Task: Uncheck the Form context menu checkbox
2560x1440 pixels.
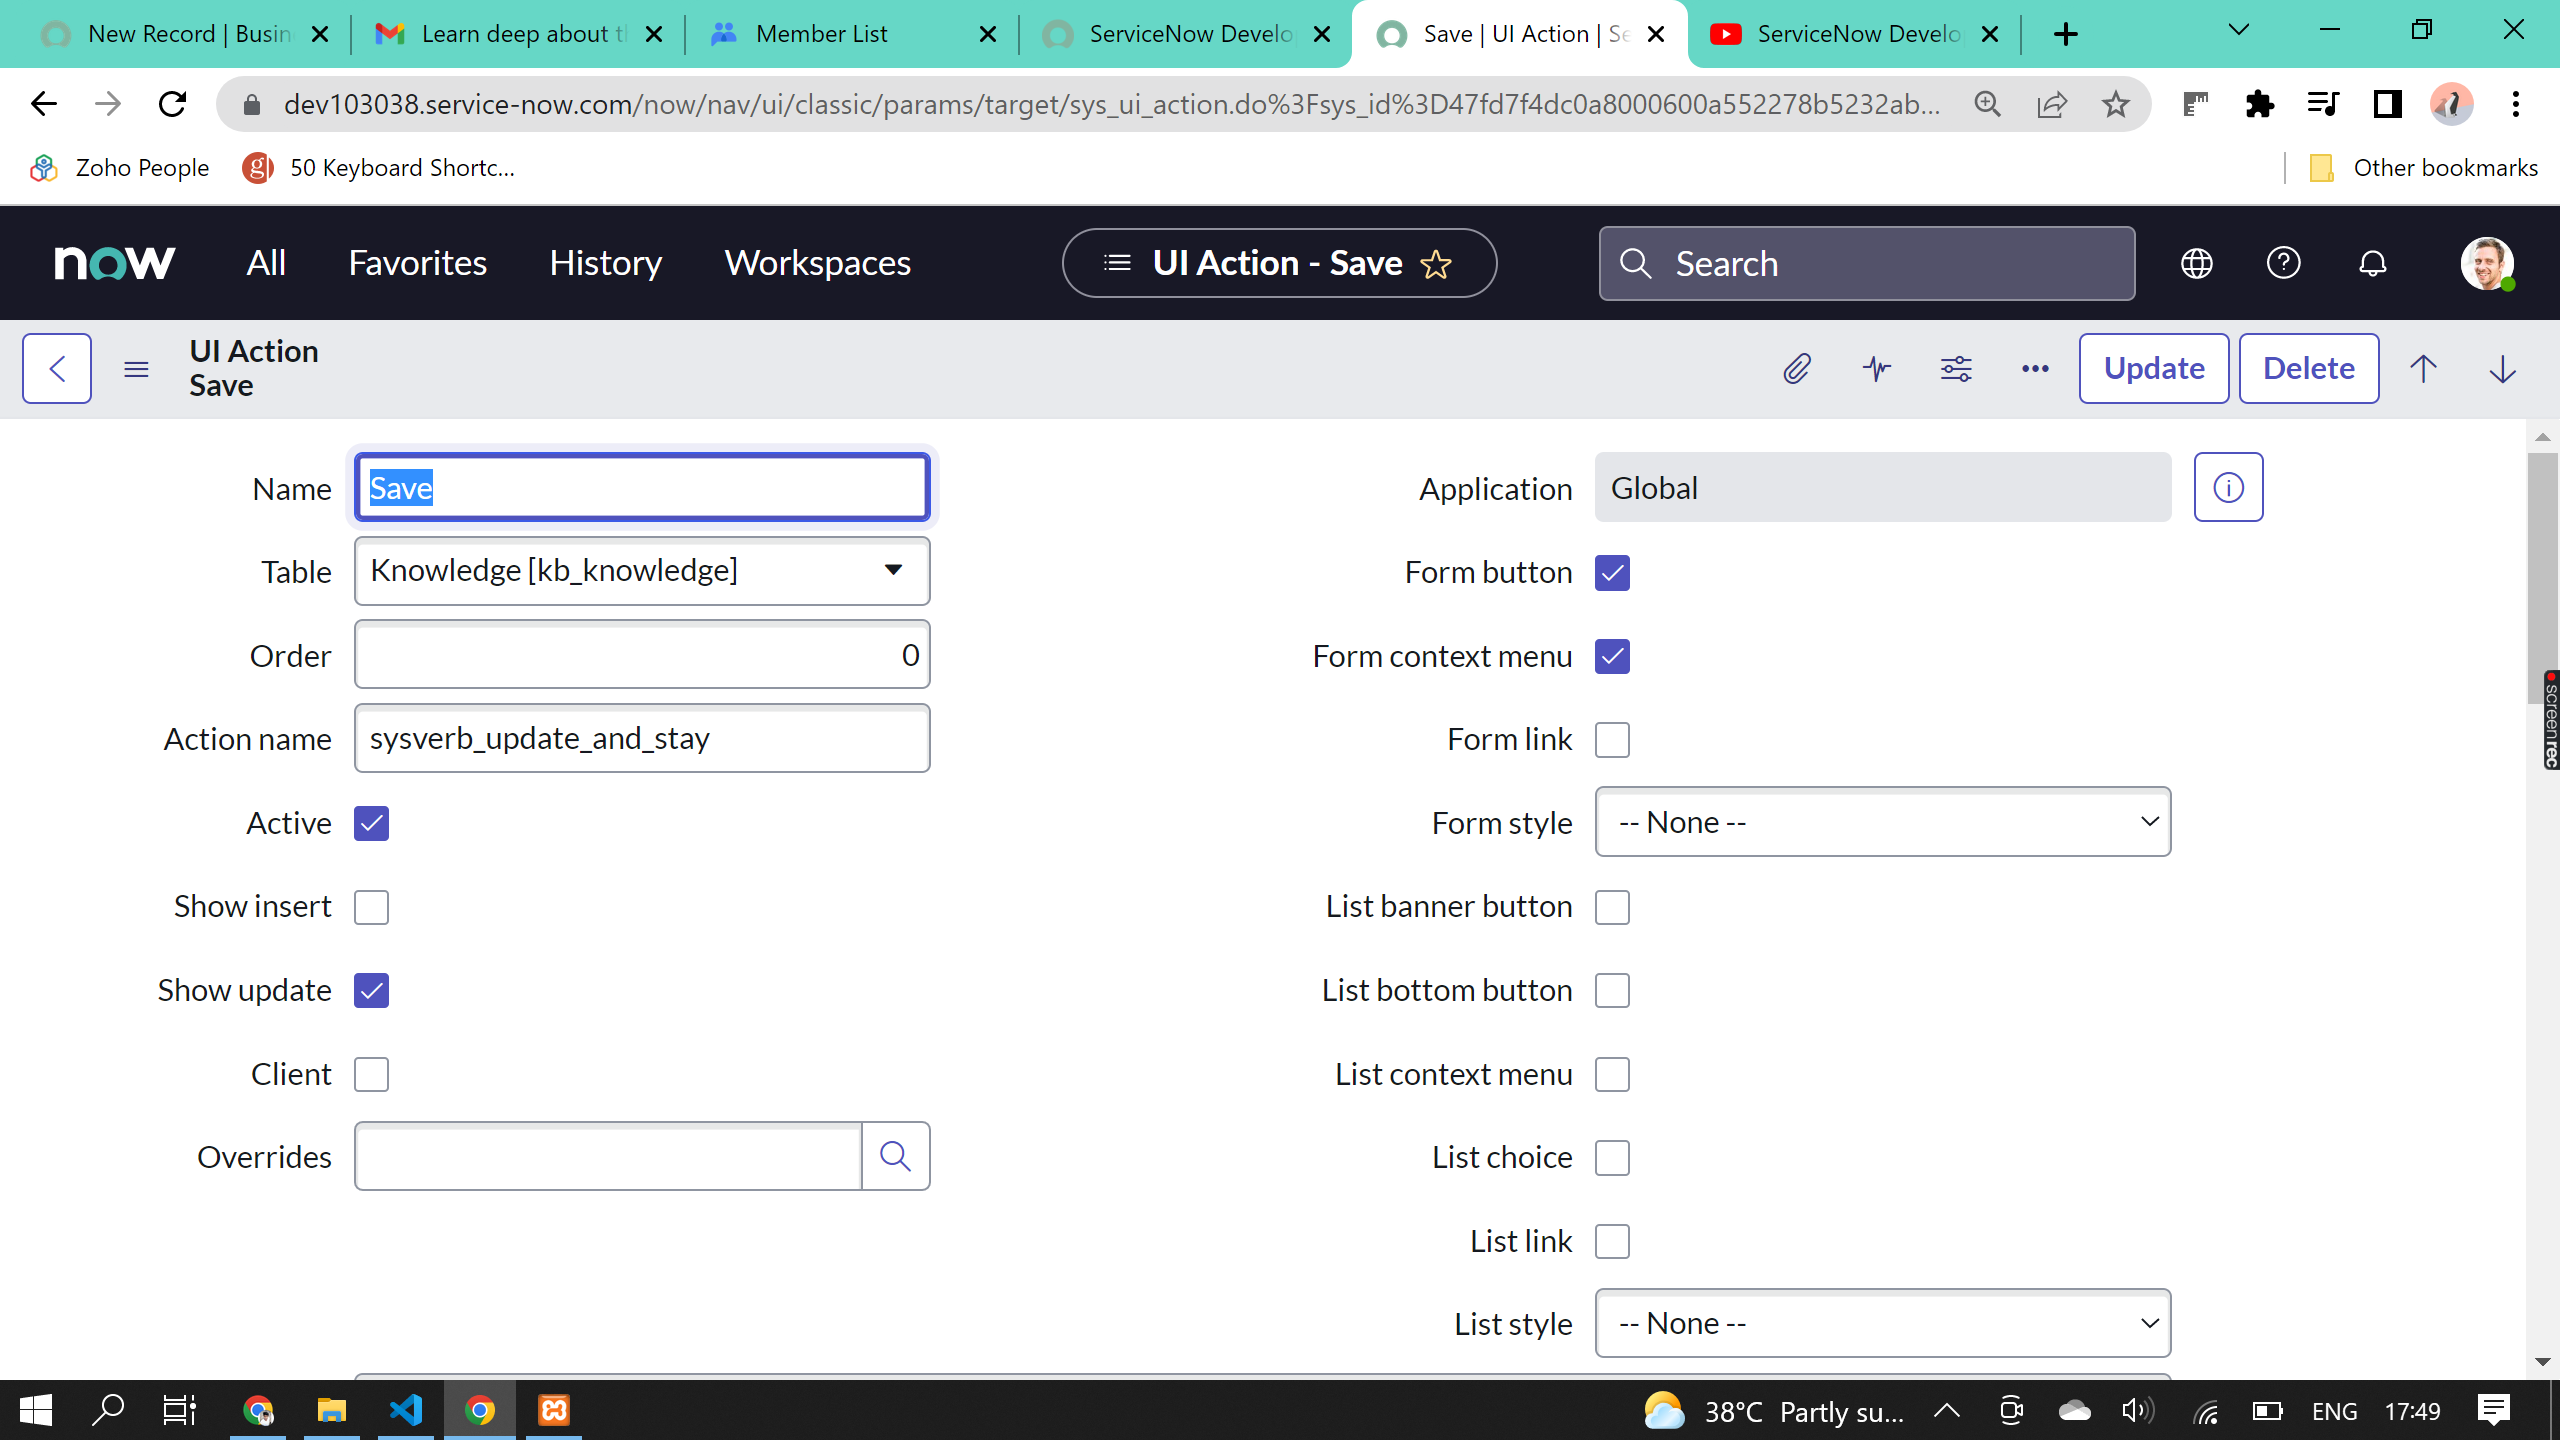Action: coord(1612,656)
